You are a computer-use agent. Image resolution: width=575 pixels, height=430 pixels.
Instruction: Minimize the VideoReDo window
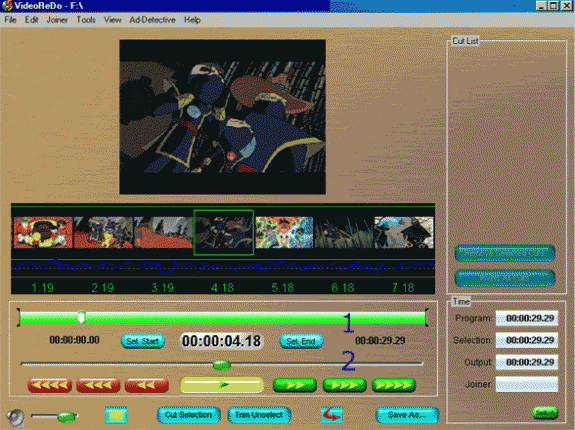pyautogui.click(x=541, y=5)
